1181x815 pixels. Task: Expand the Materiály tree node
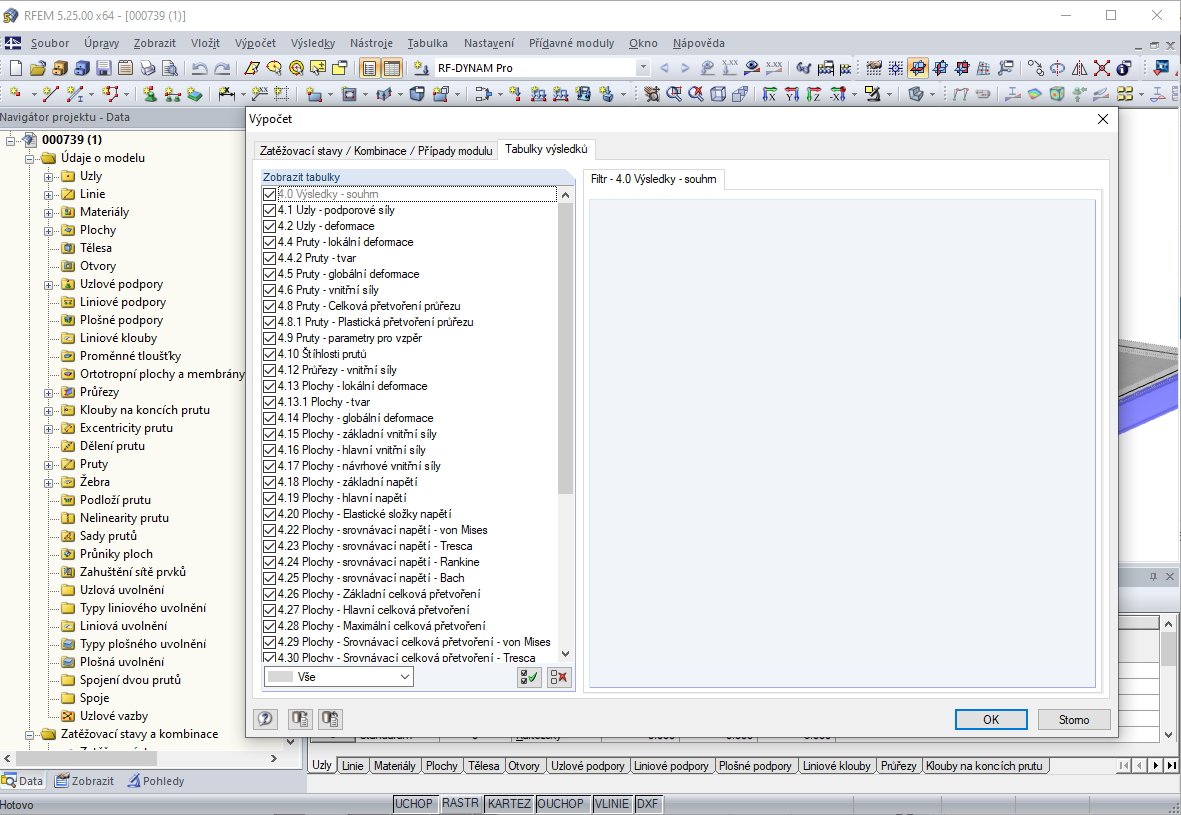[x=48, y=212]
